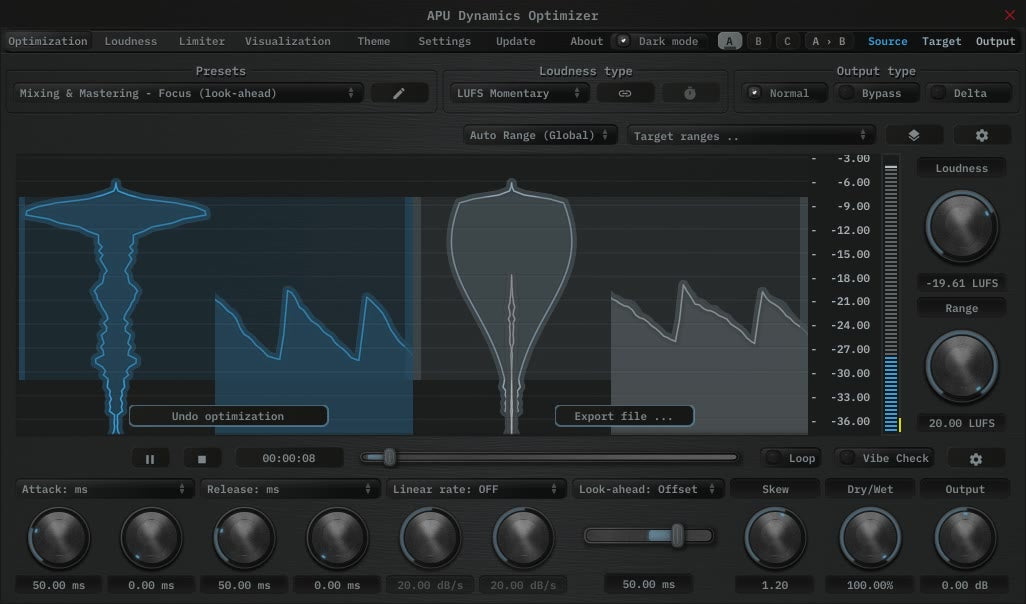Open the About tab

pyautogui.click(x=586, y=41)
